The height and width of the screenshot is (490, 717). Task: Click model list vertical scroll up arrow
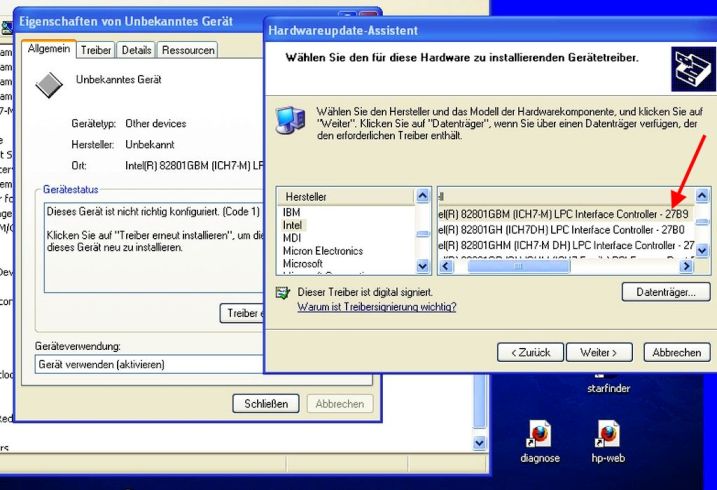pos(702,196)
